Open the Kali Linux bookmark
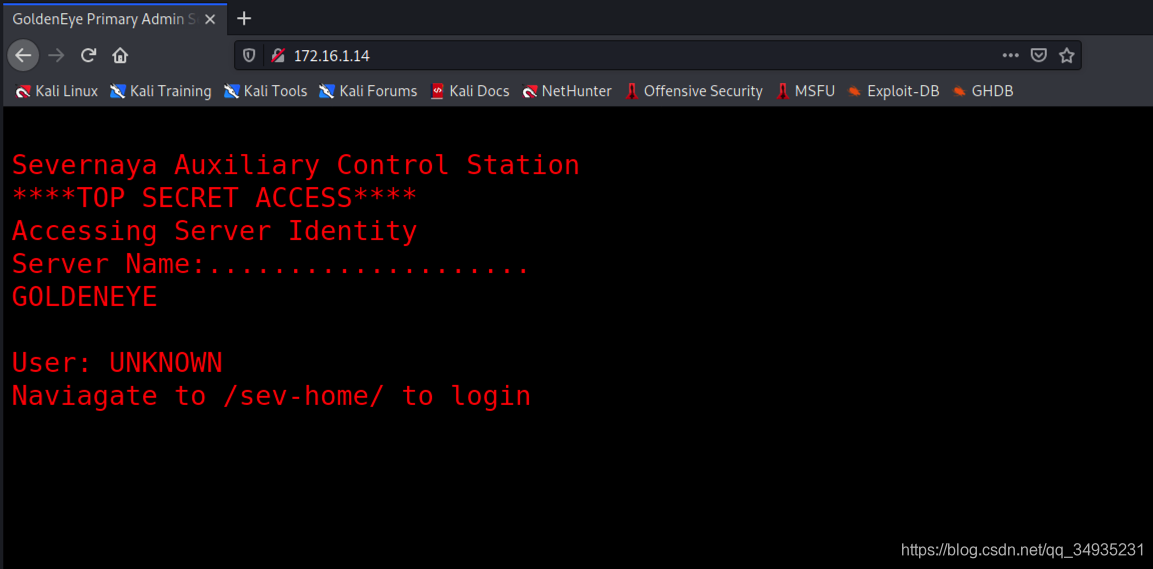 click(57, 91)
